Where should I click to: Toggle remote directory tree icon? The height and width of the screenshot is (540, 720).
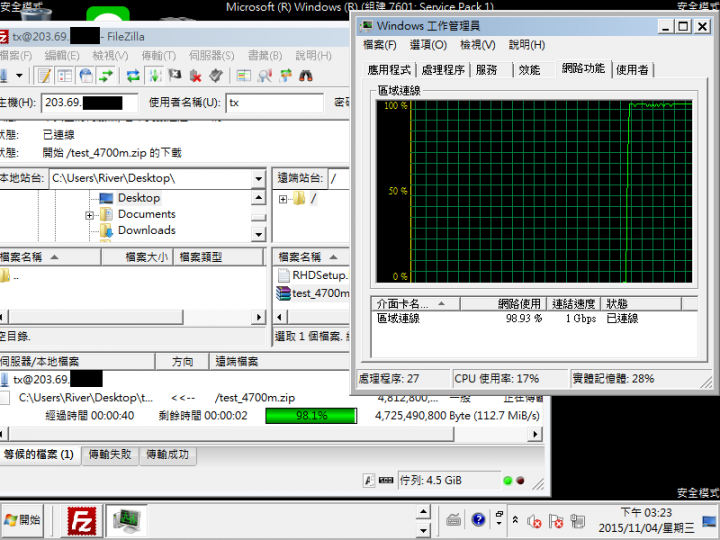(86, 75)
